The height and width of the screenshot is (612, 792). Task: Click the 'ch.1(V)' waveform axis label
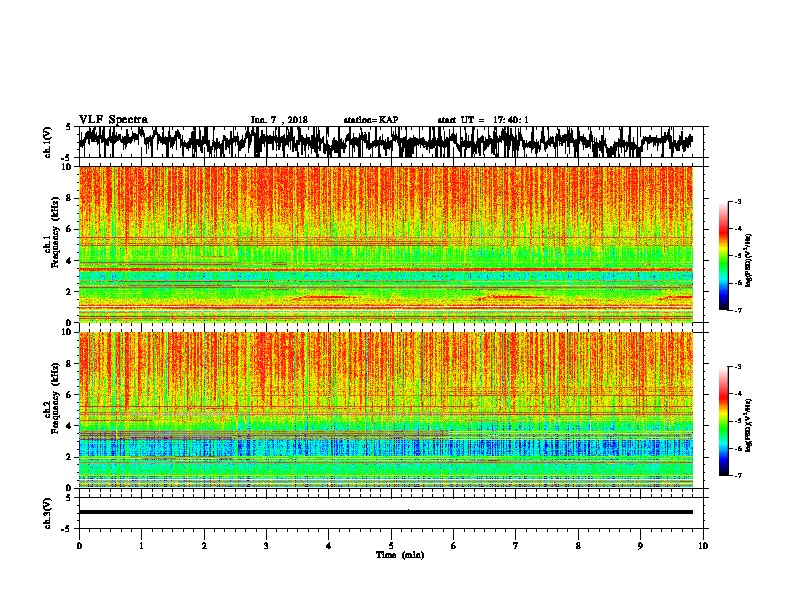(x=47, y=142)
